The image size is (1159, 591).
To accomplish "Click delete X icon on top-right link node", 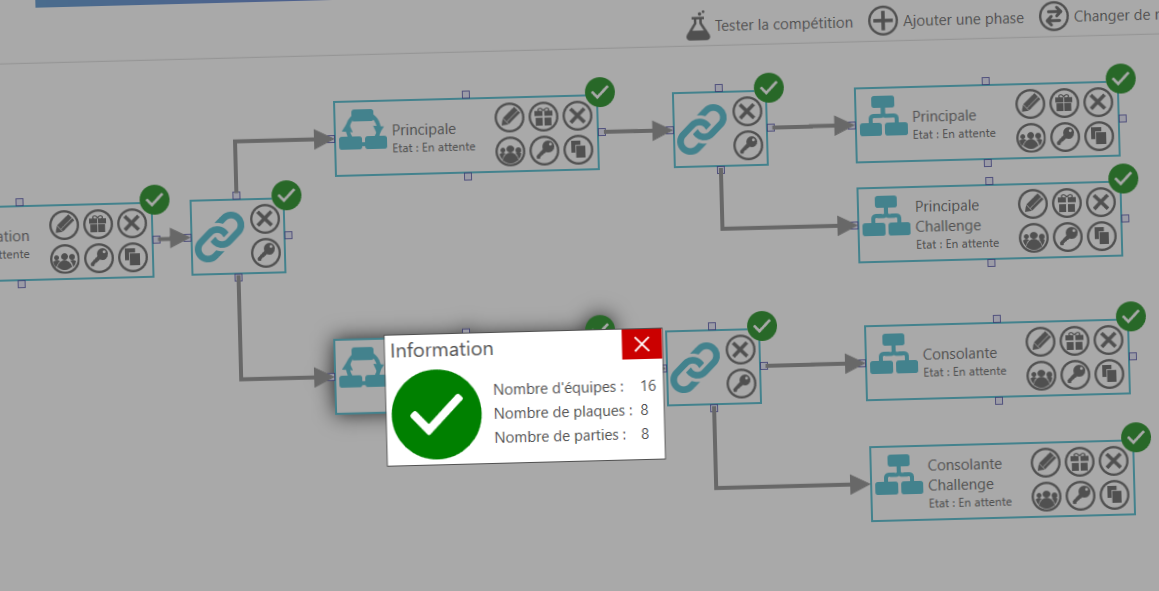I will [746, 111].
